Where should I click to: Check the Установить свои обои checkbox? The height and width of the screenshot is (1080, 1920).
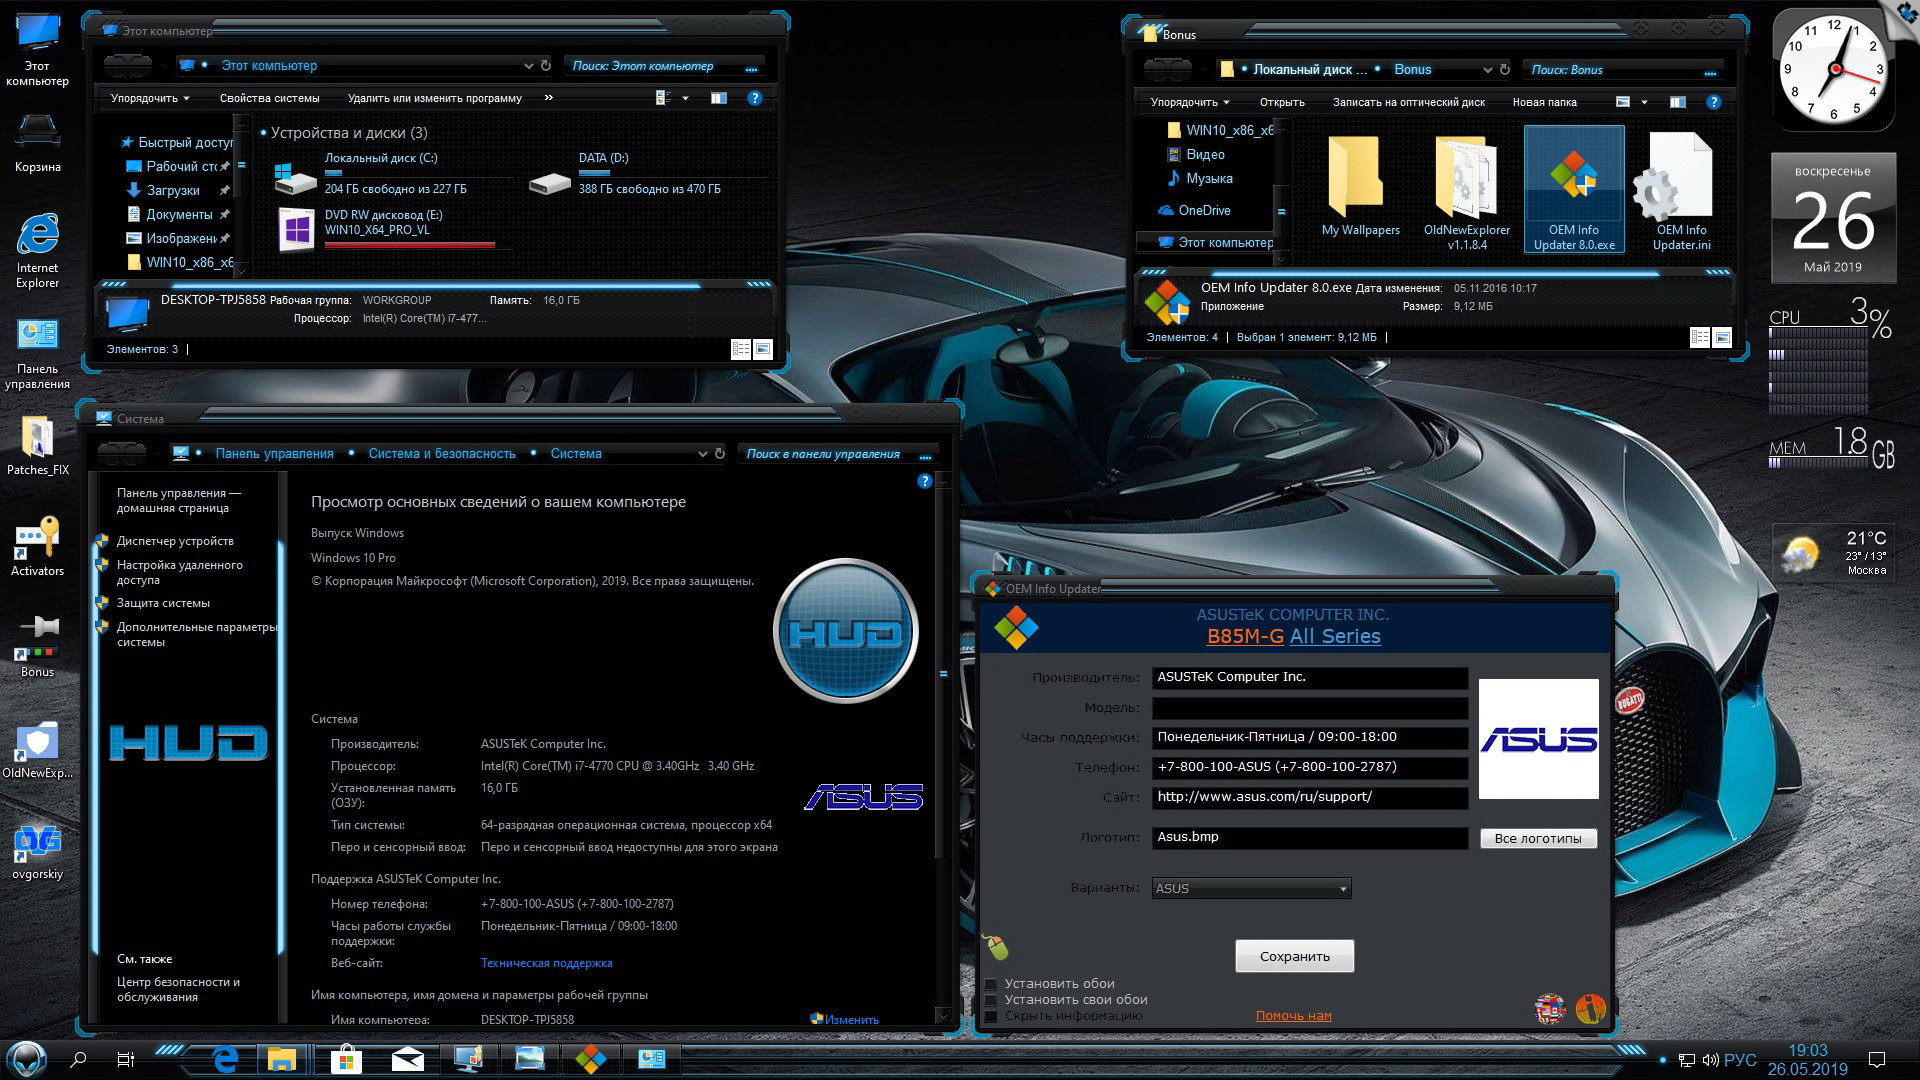991,1000
